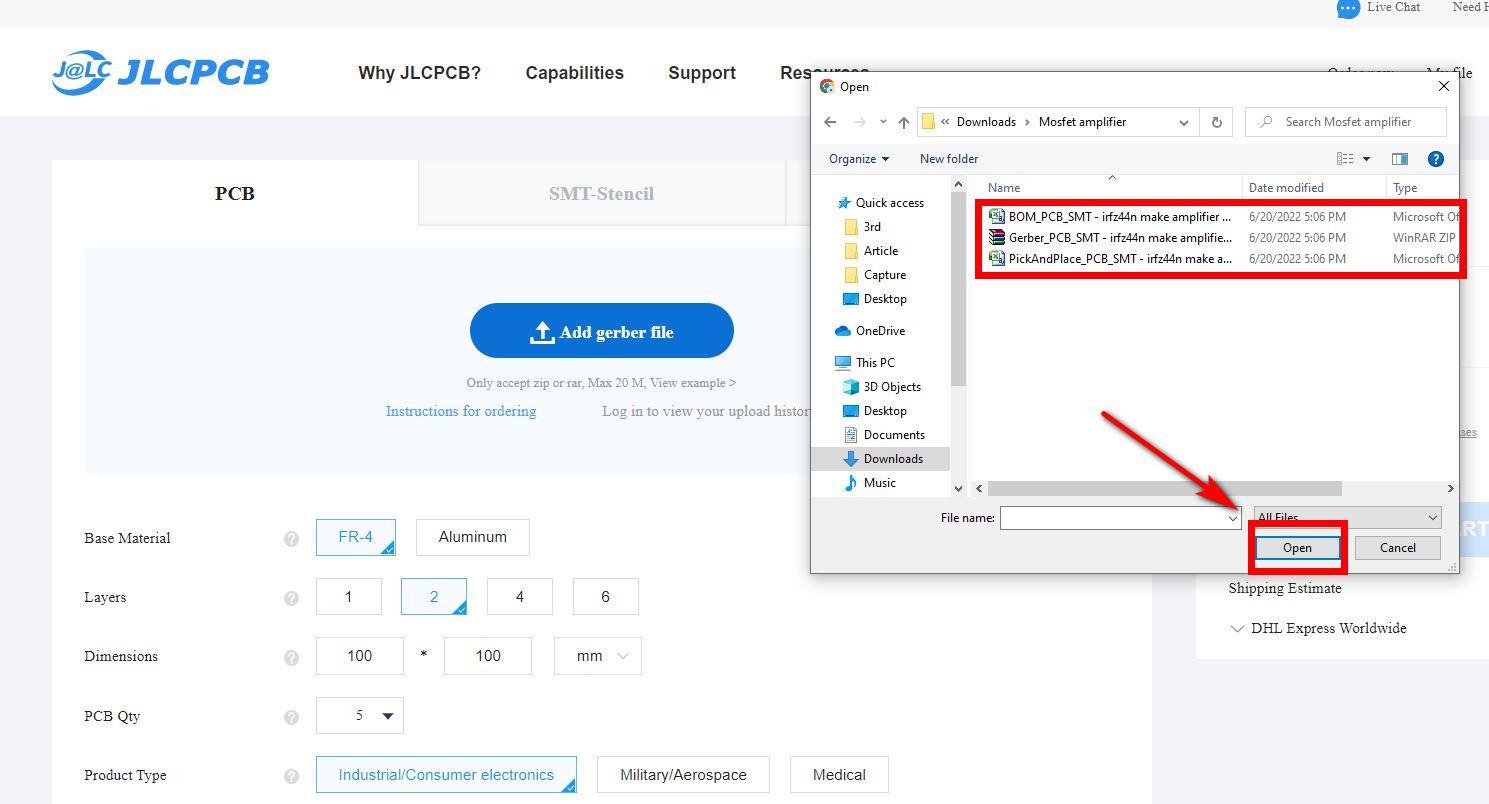Select the Gerber_PCB_SMT WinRAR zip file
This screenshot has height=804, width=1489.
point(1110,237)
